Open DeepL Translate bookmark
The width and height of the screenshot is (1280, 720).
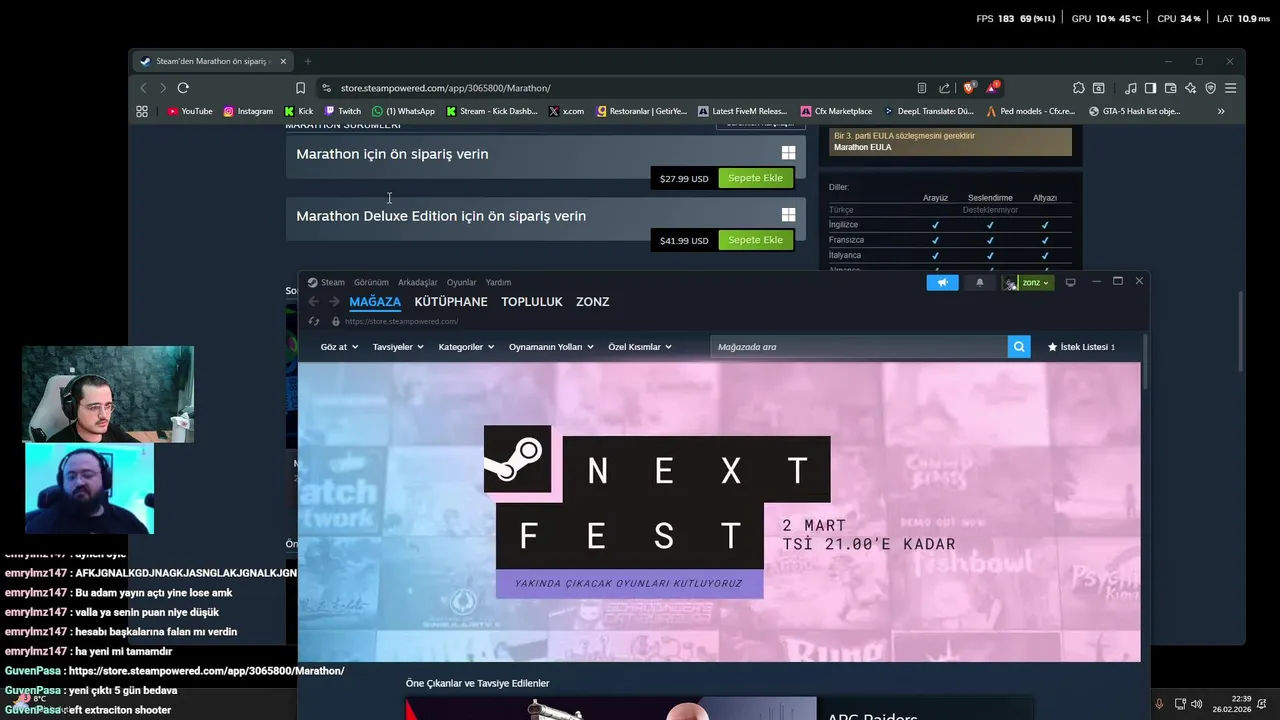coord(929,111)
